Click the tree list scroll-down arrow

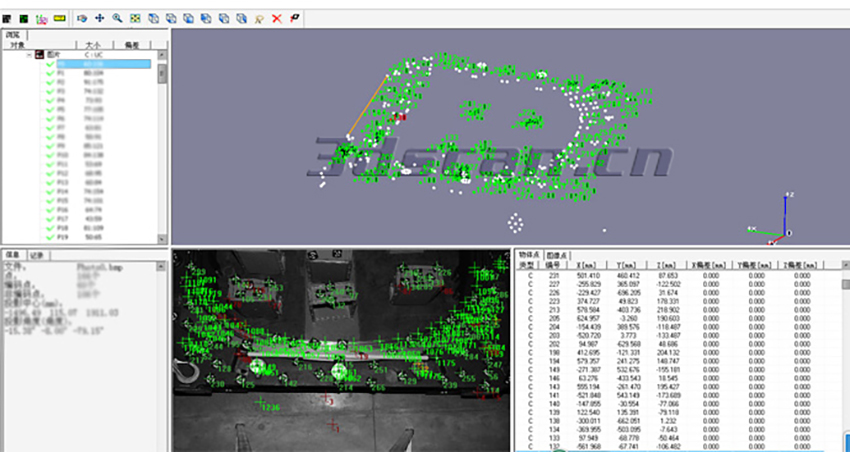pos(162,238)
